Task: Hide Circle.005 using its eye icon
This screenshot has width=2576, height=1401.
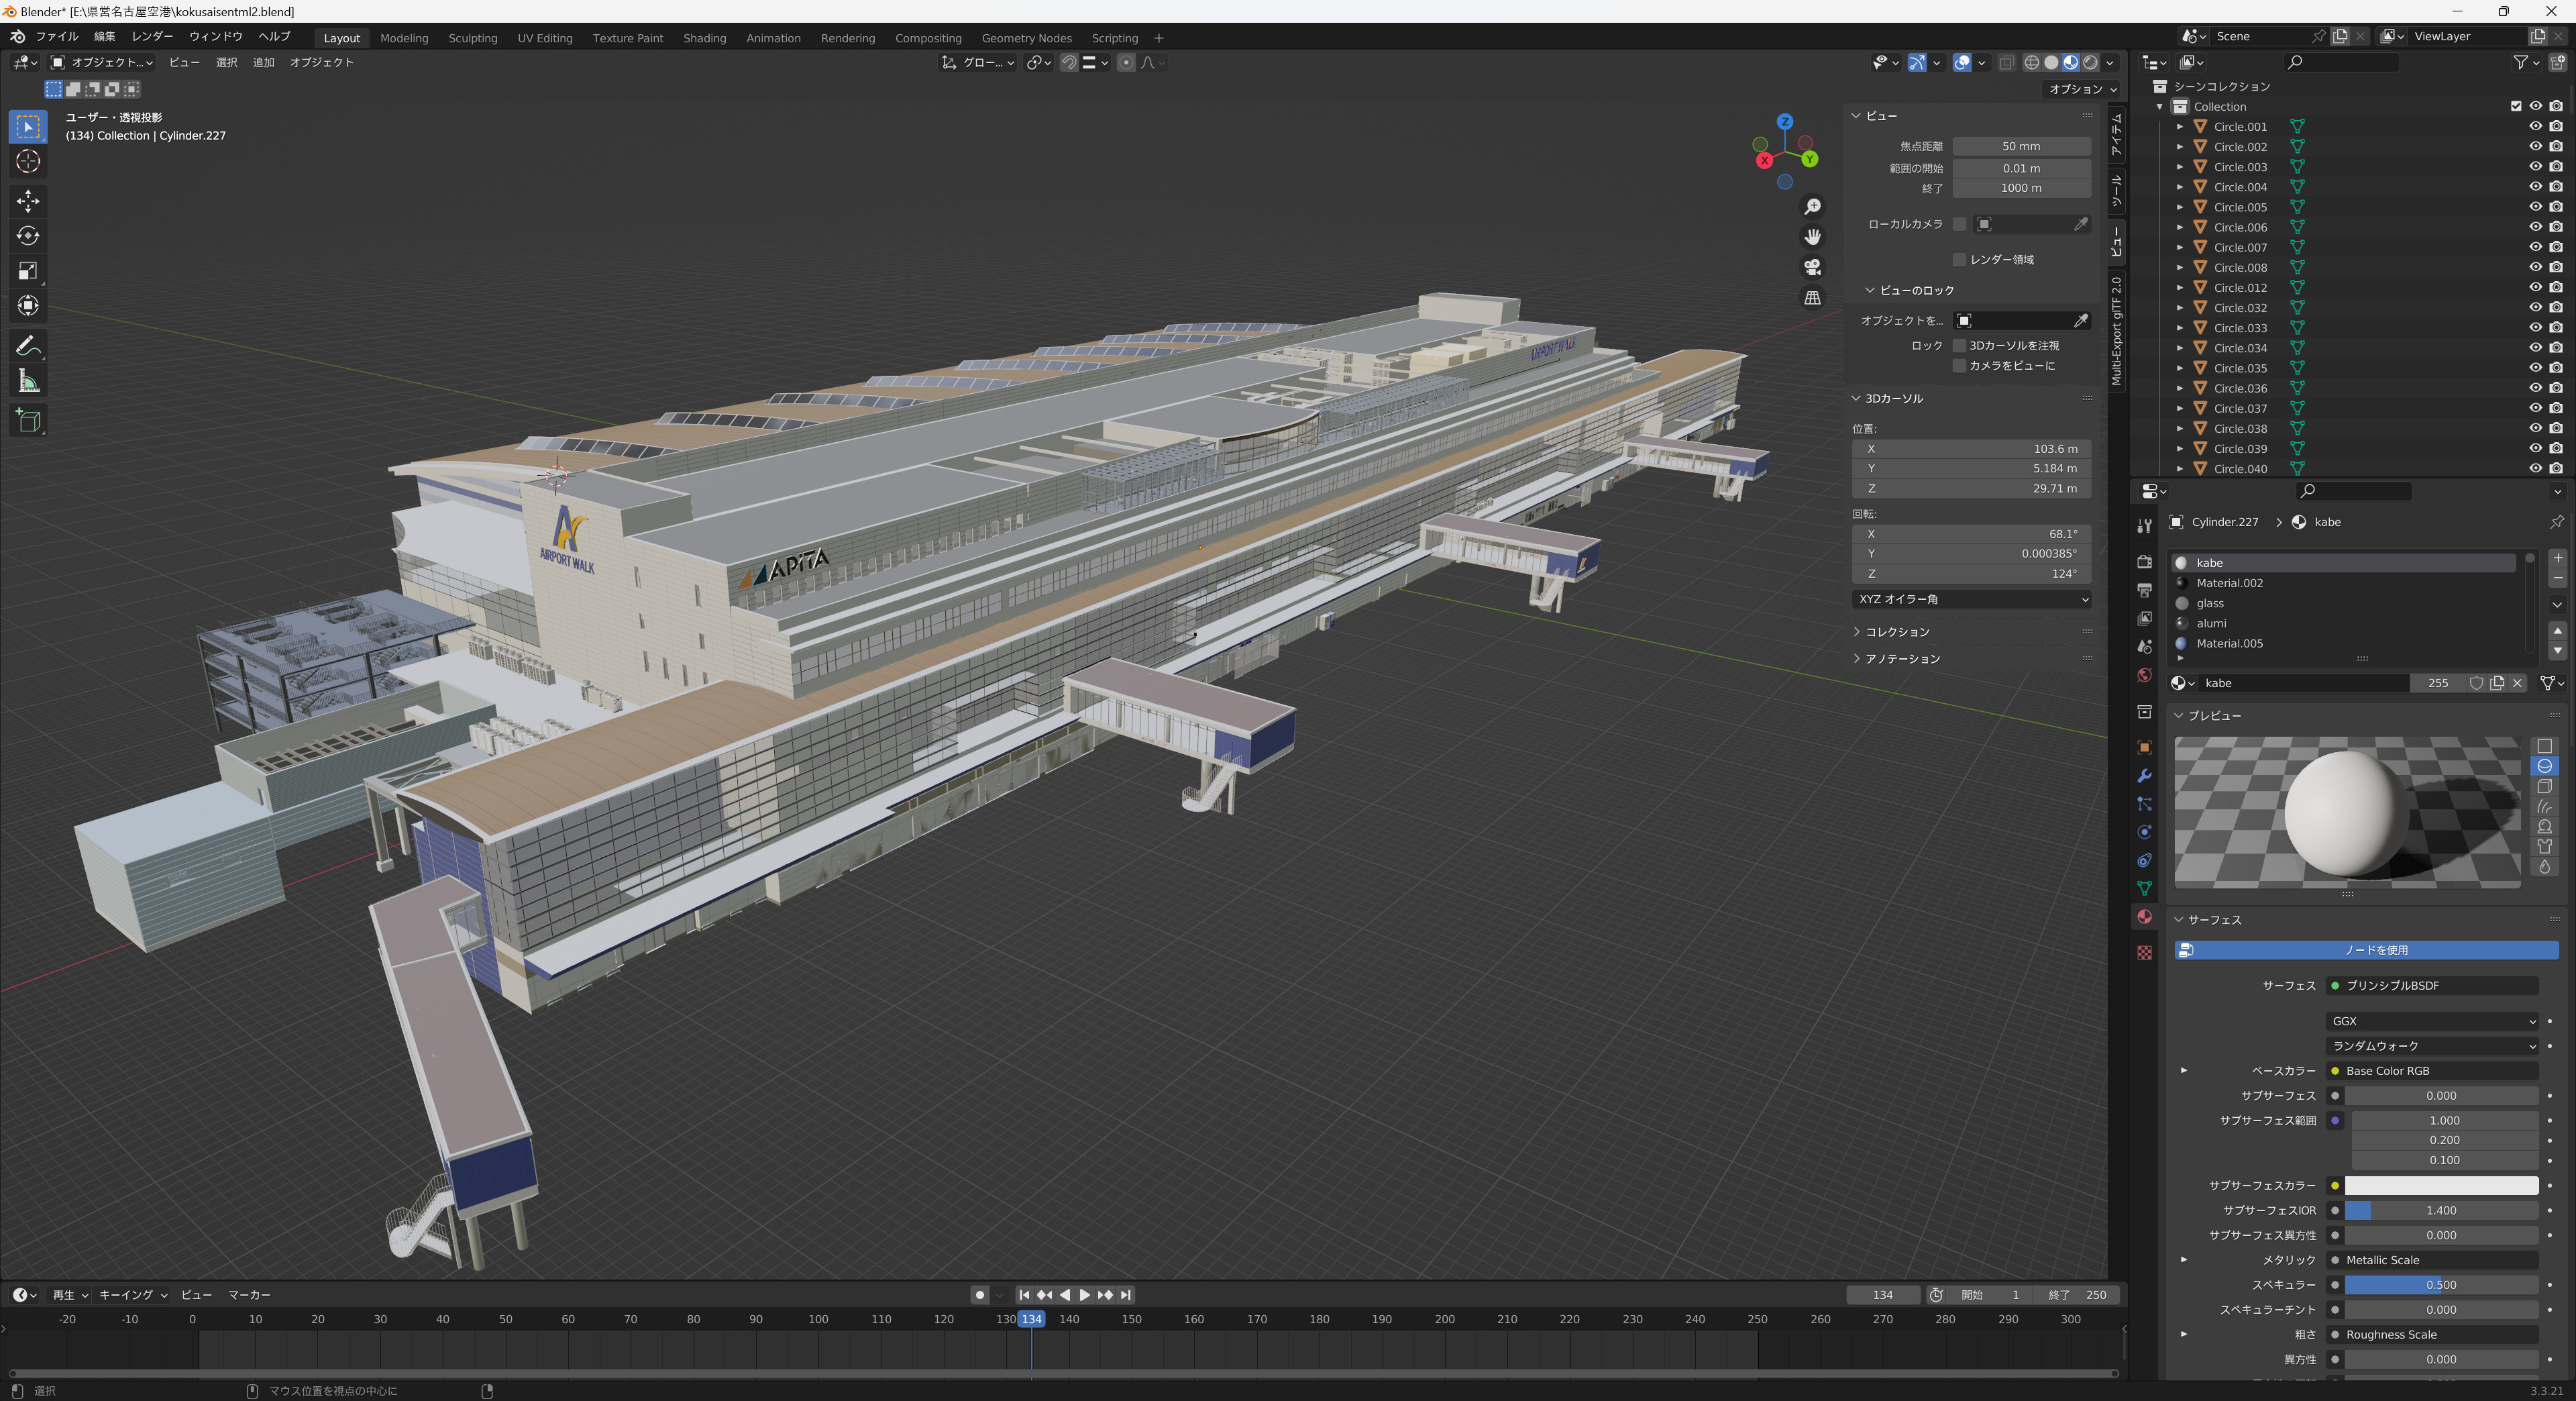Action: tap(2535, 207)
